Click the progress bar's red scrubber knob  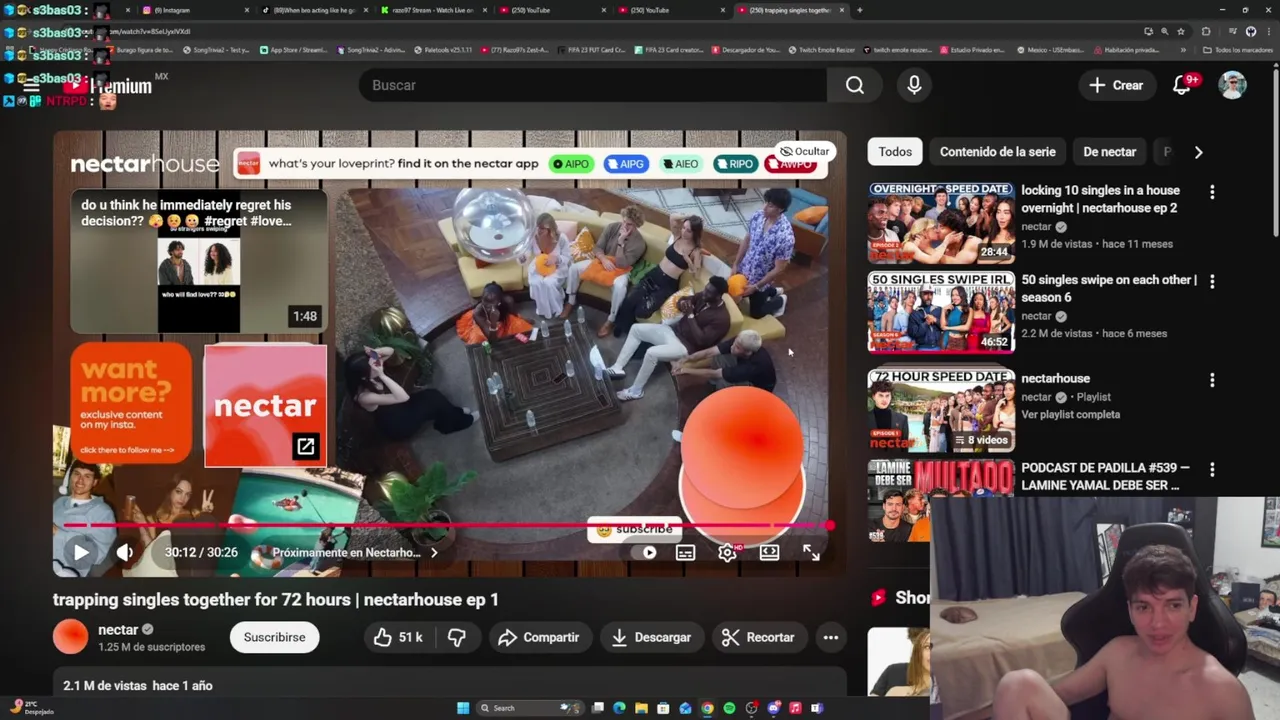[x=829, y=525]
